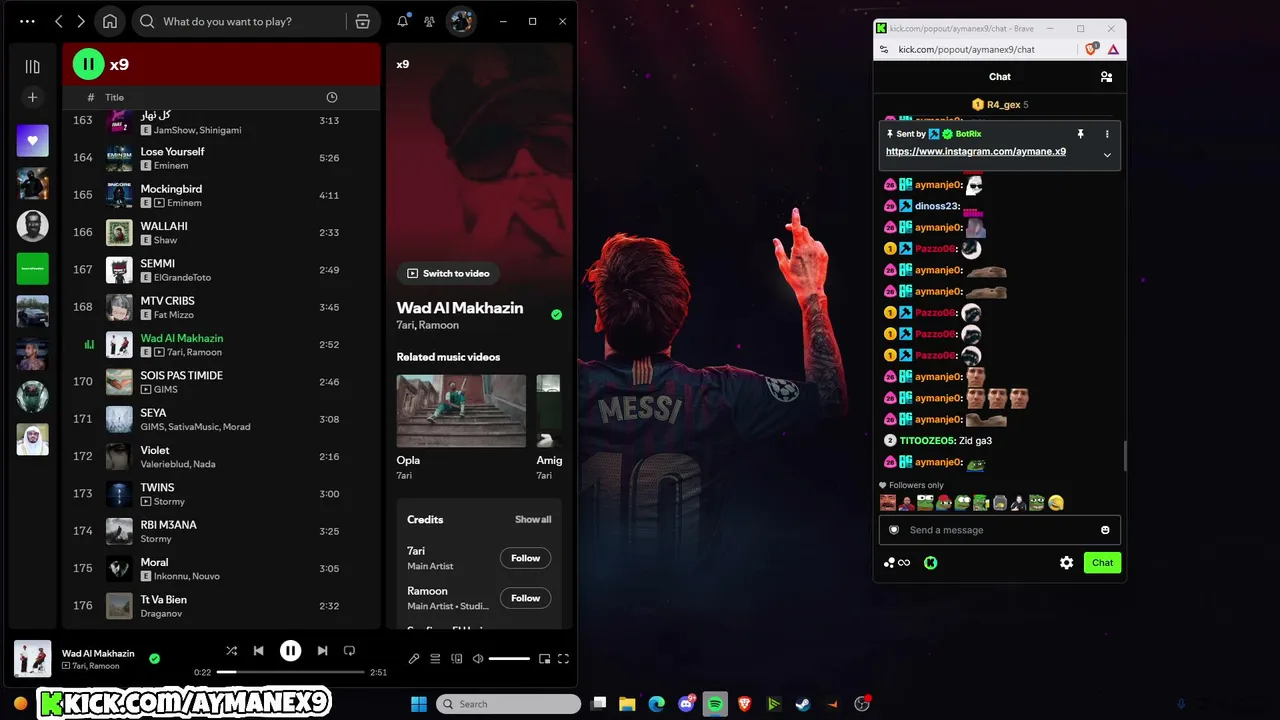The height and width of the screenshot is (720, 1280).
Task: Open File Explorer from taskbar
Action: point(627,704)
